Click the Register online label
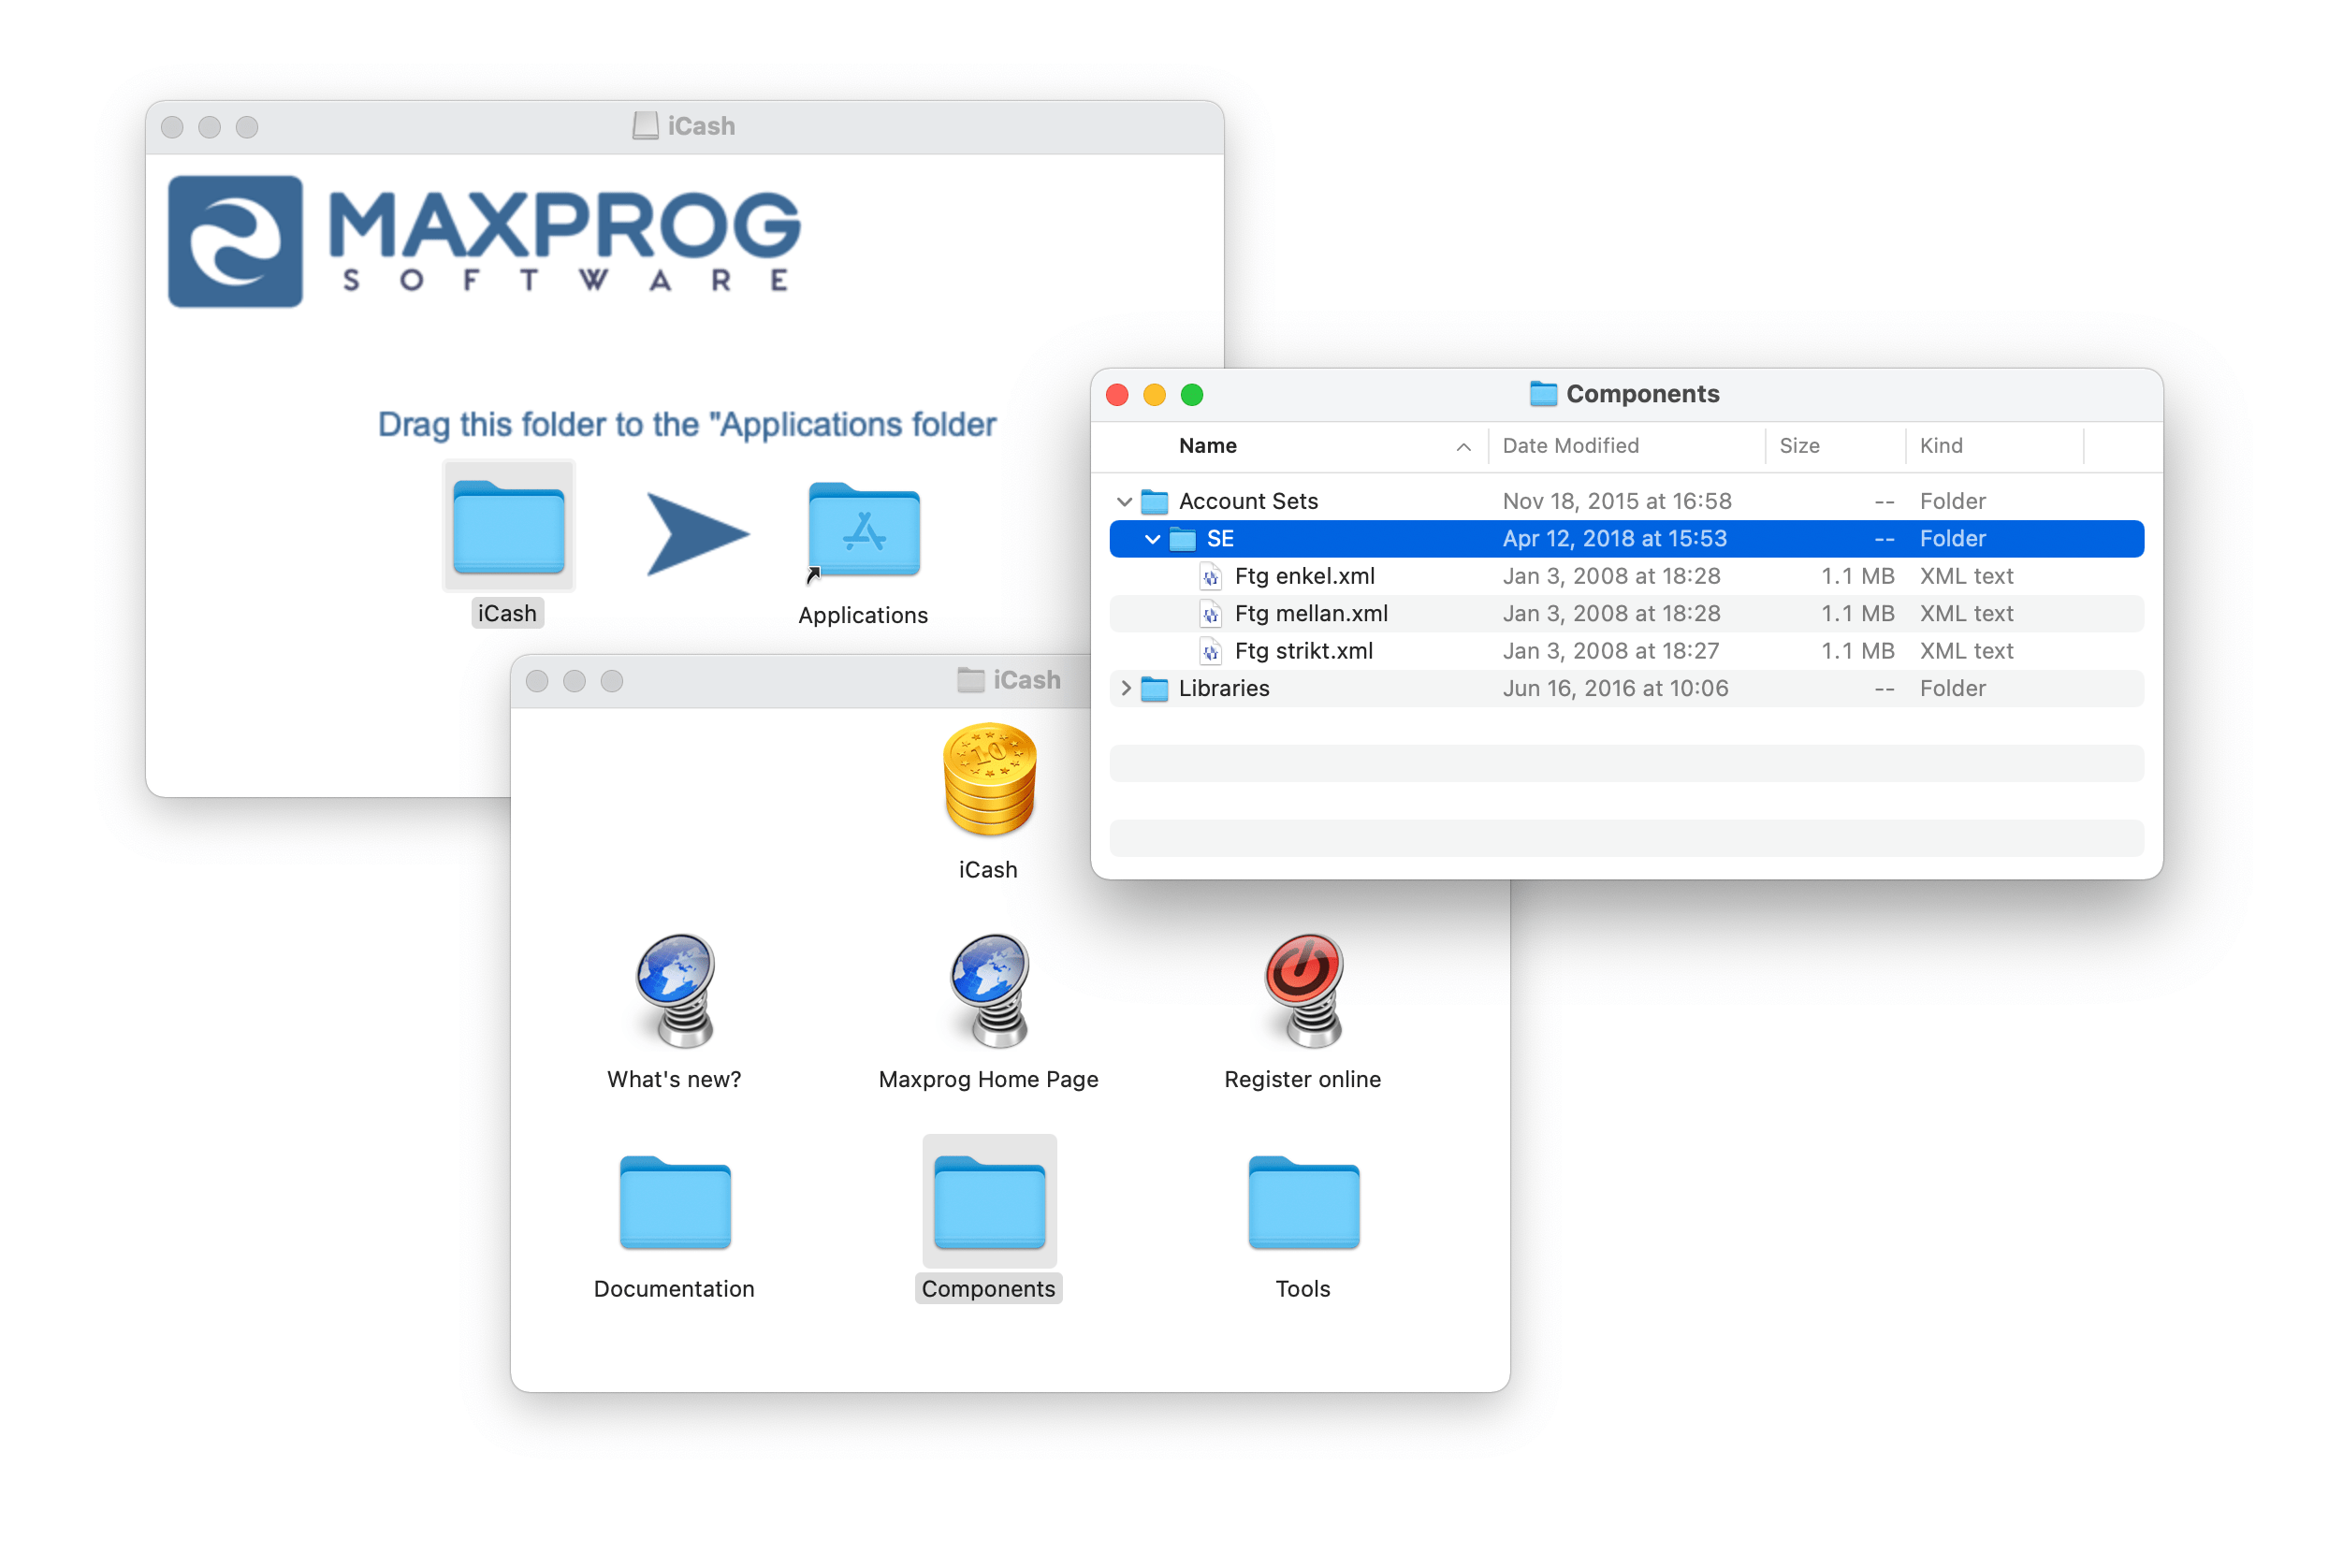The width and height of the screenshot is (2343, 1568). tap(1302, 1079)
